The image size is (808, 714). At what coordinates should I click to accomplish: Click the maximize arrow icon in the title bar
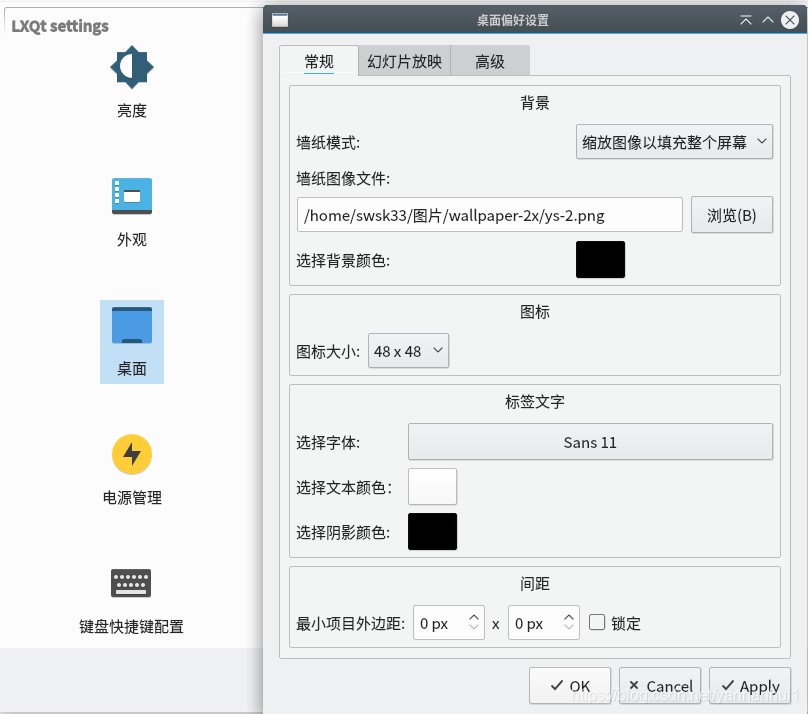pyautogui.click(x=768, y=20)
